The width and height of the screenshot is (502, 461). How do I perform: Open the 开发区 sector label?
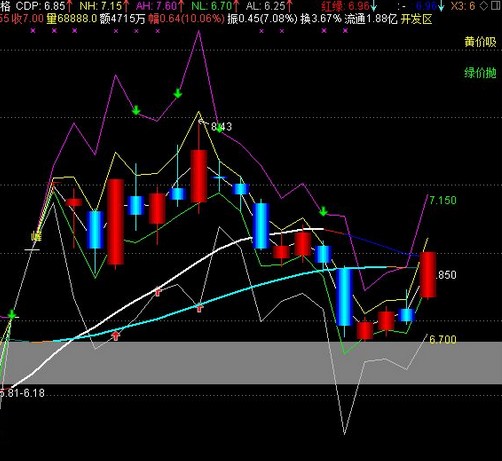click(416, 19)
